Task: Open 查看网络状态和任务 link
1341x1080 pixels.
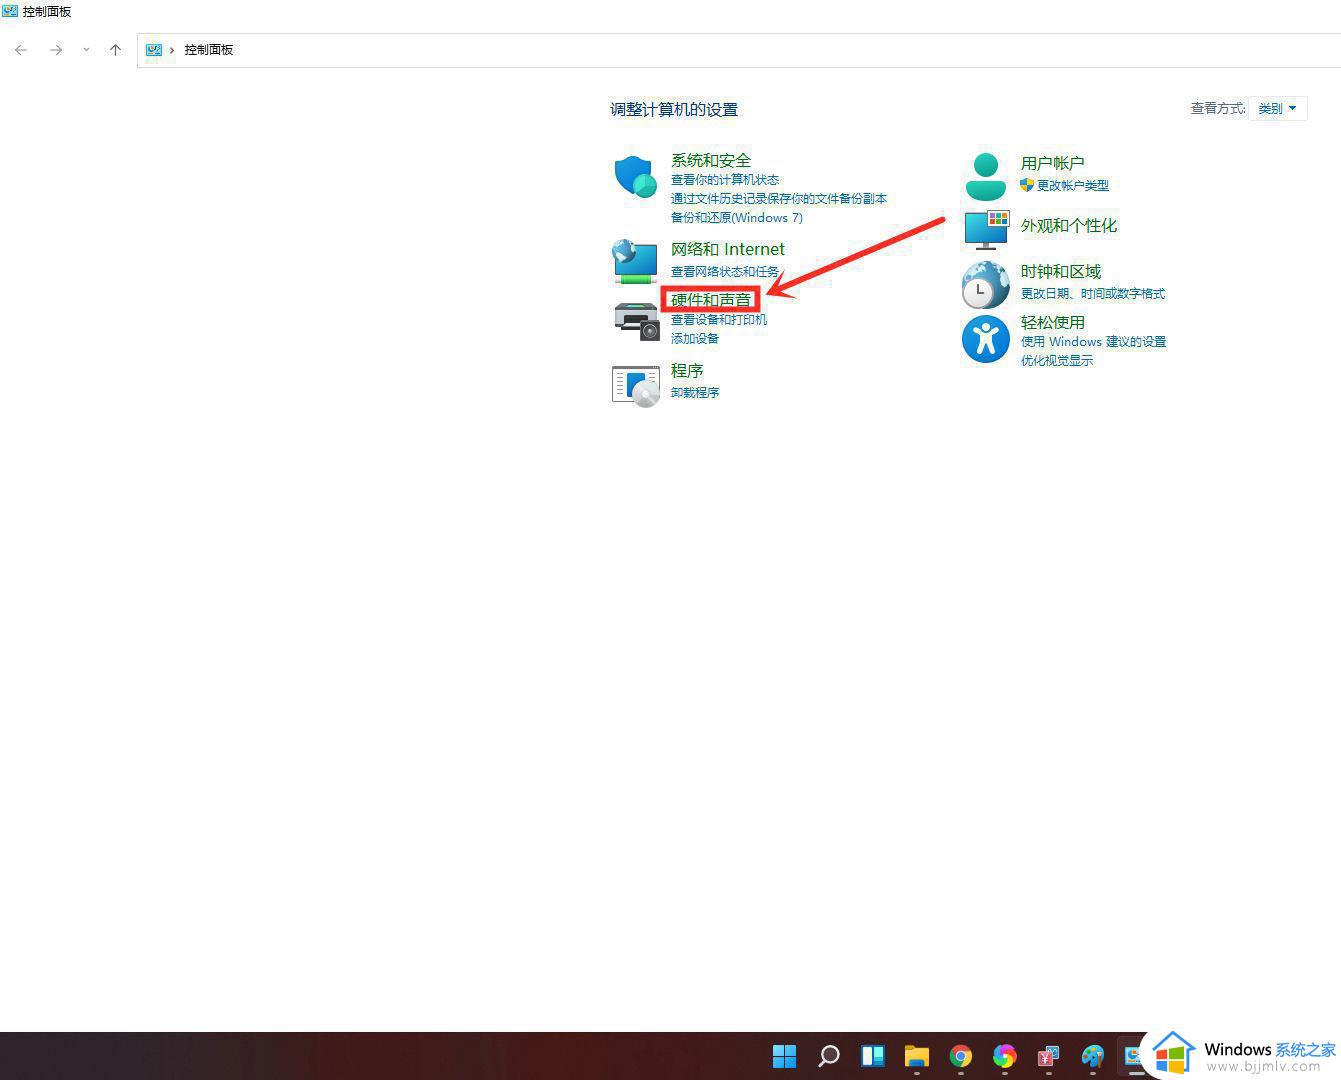Action: (724, 272)
